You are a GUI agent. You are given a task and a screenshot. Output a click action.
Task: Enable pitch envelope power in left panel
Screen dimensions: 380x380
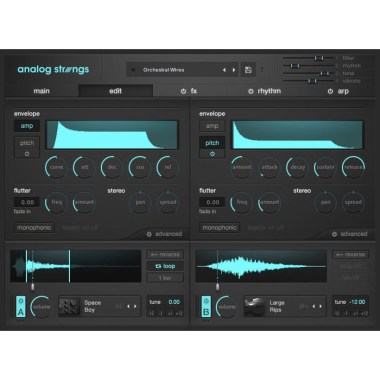(x=27, y=154)
